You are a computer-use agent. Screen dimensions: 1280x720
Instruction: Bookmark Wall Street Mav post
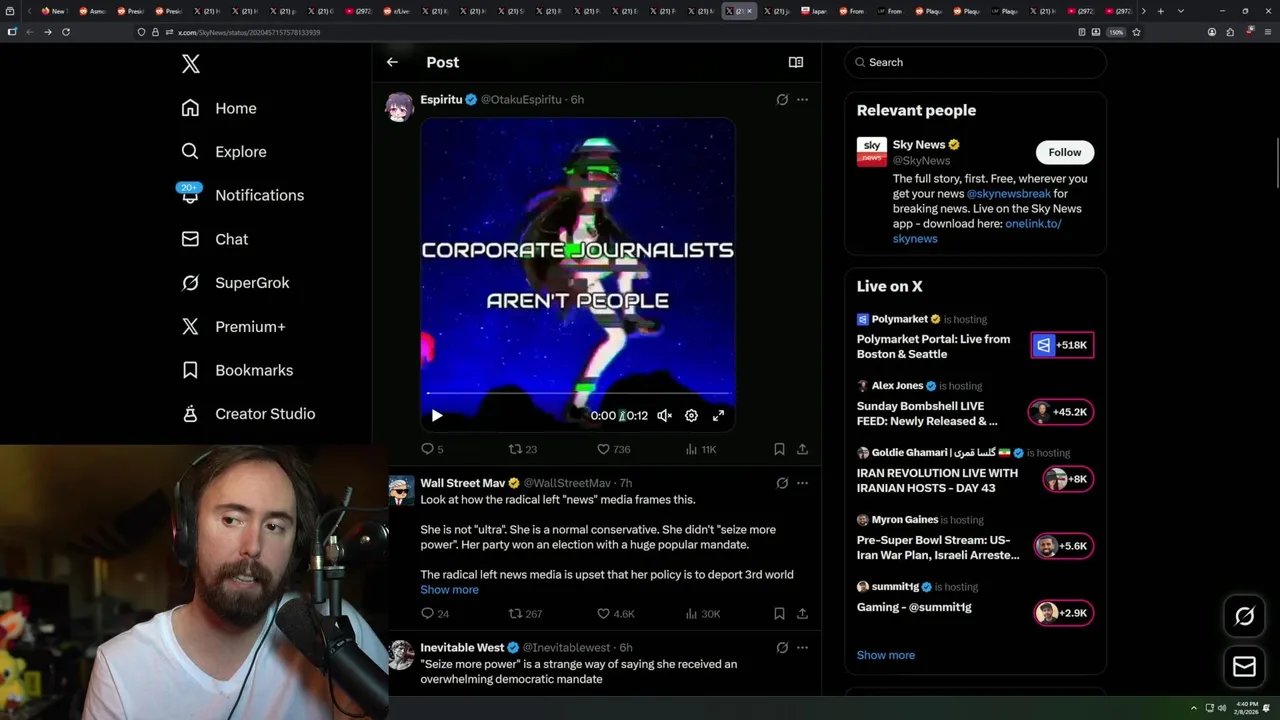779,613
